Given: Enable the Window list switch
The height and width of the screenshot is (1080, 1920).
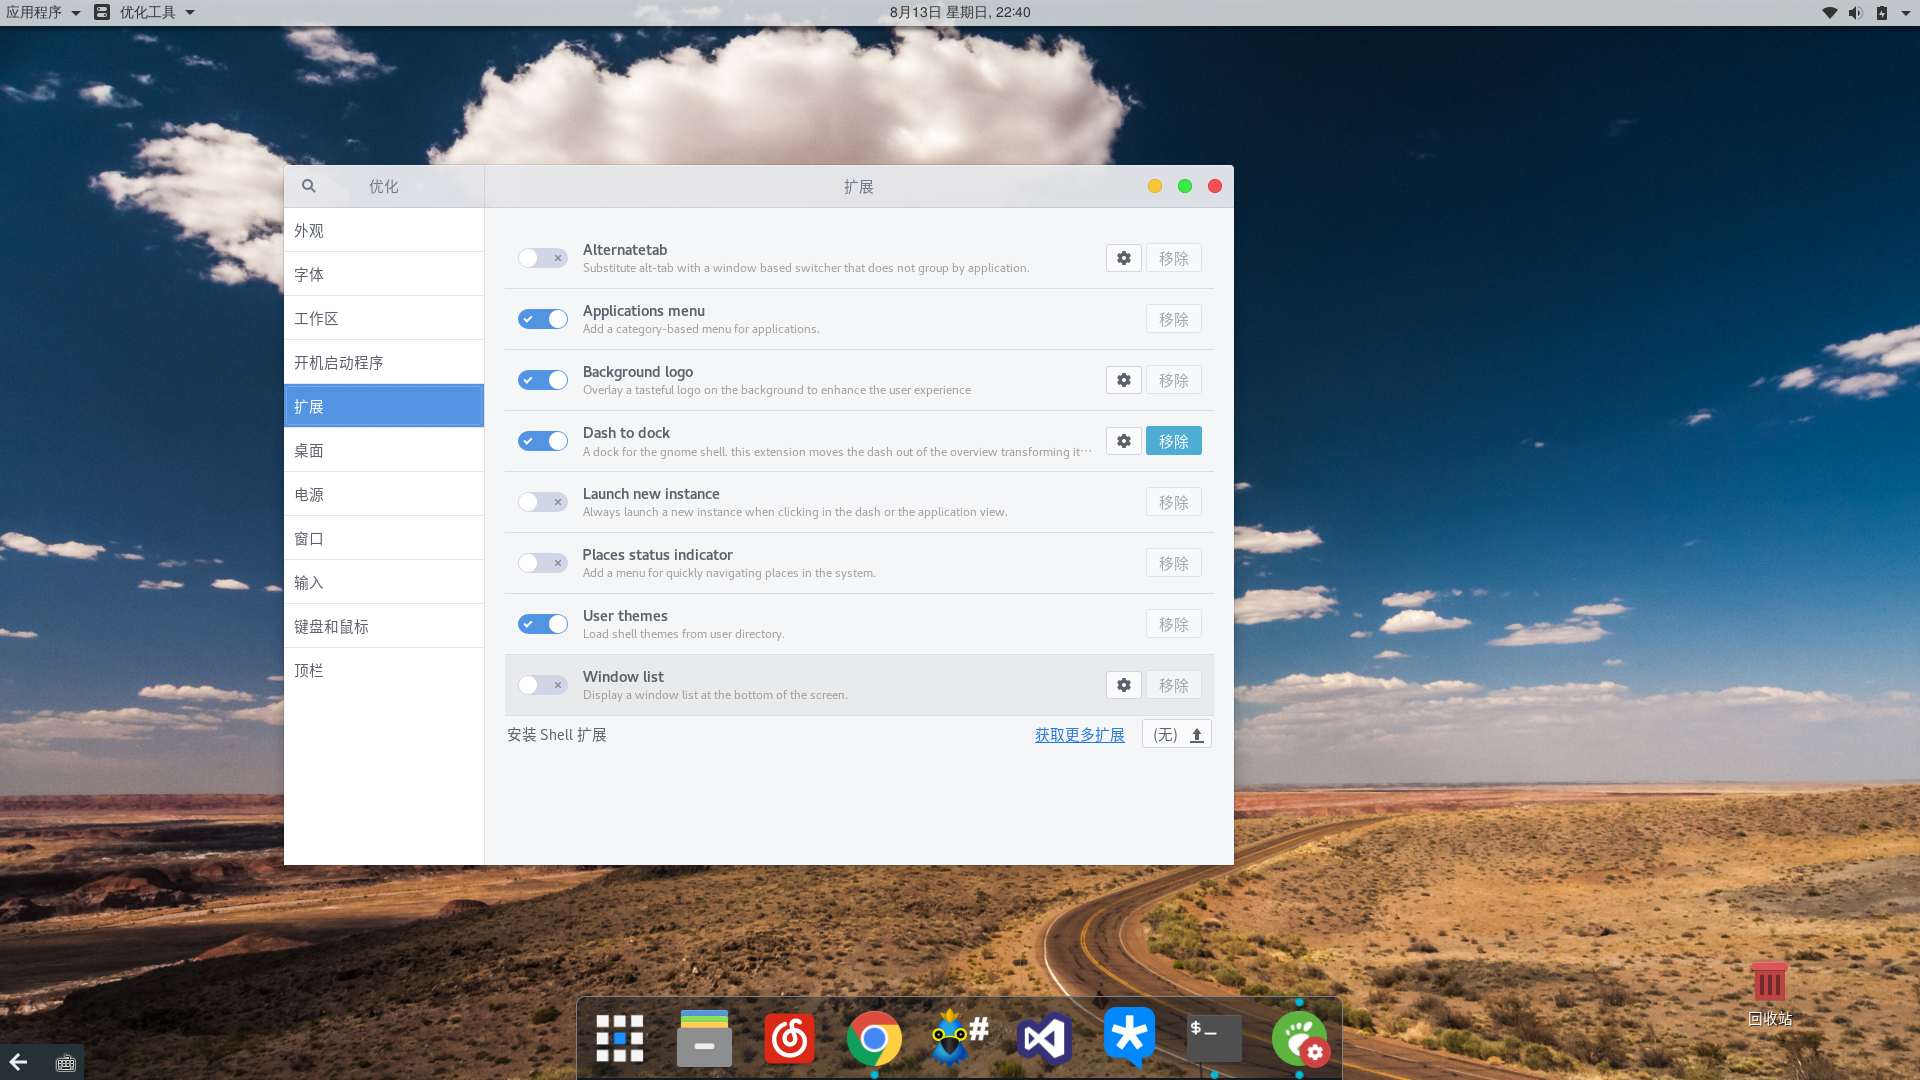Looking at the screenshot, I should coord(543,685).
